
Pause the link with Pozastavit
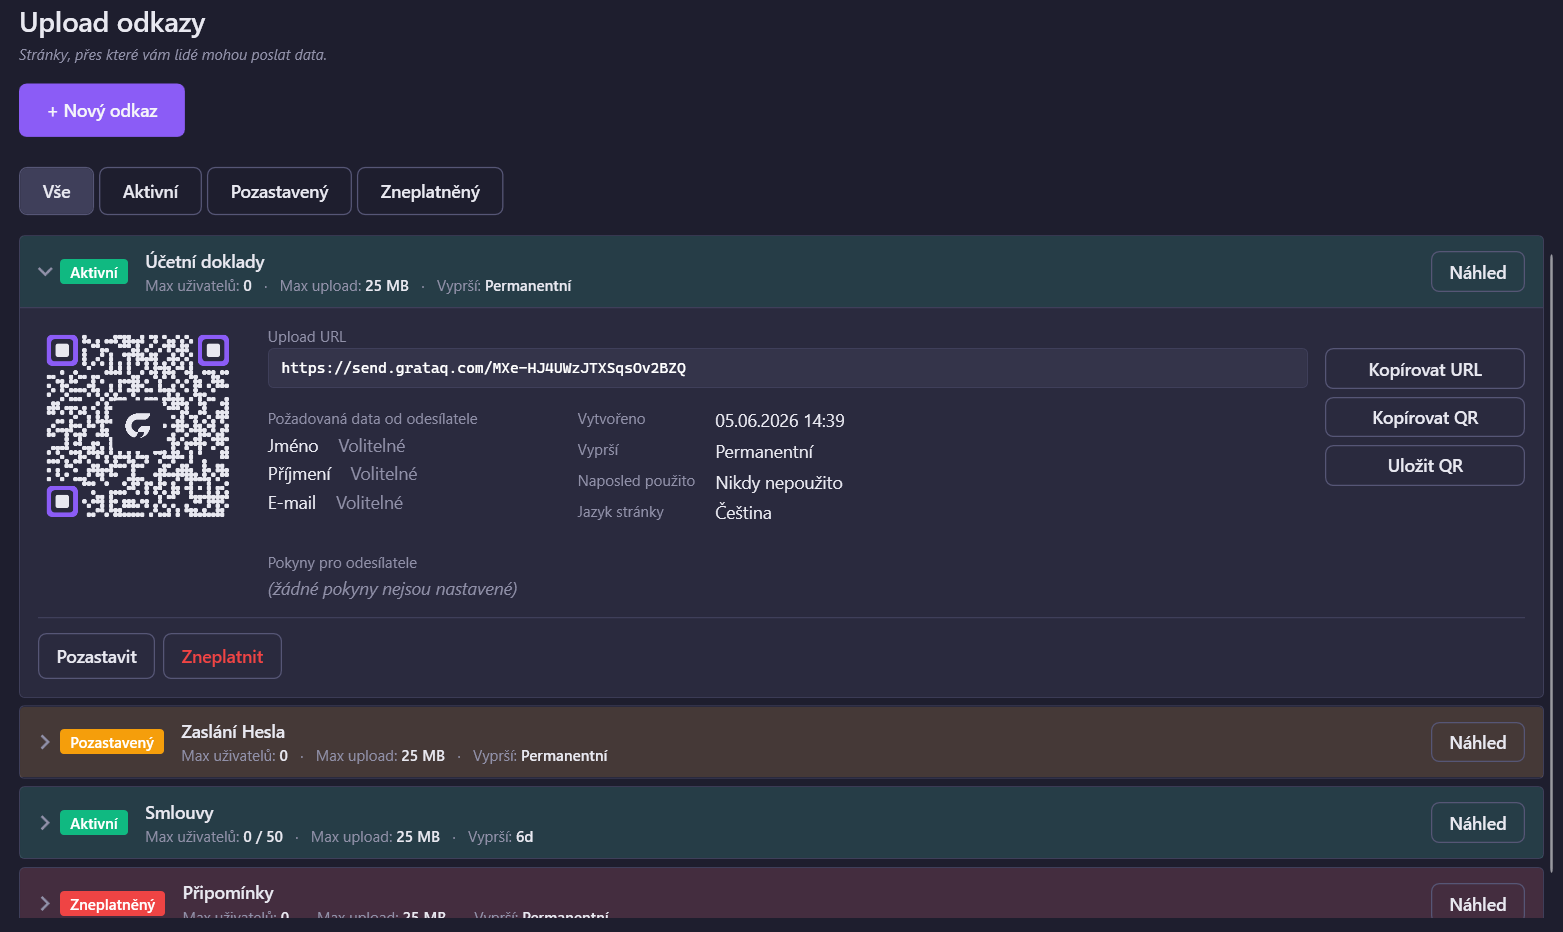[96, 656]
